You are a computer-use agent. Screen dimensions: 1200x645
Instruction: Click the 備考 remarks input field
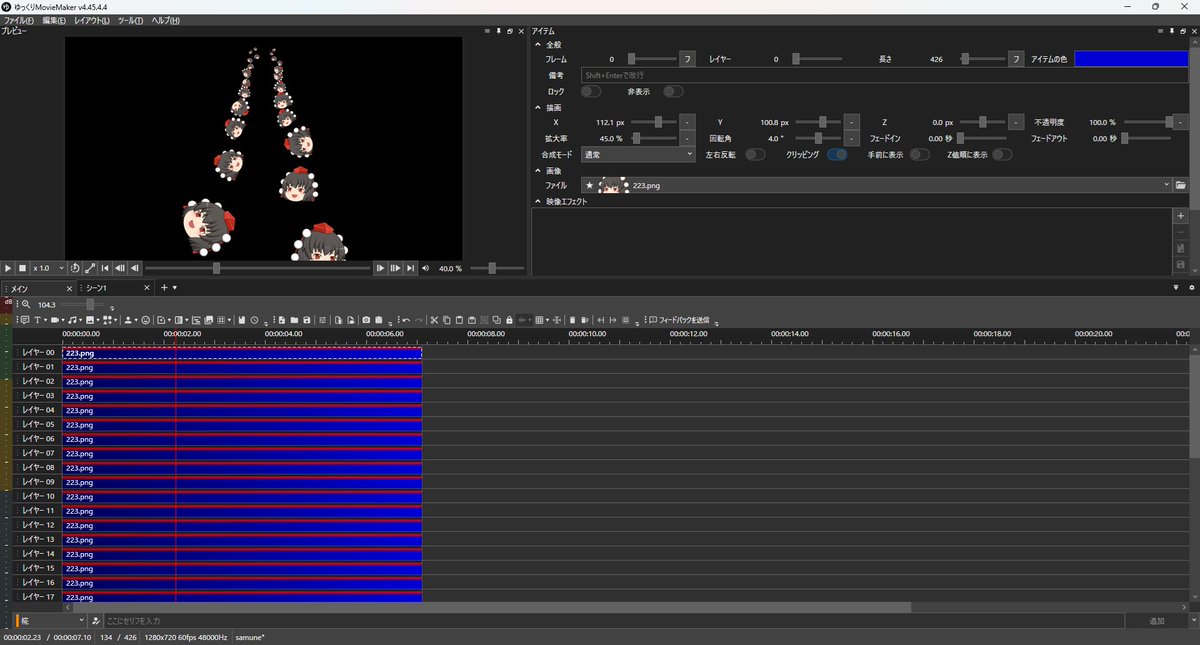point(884,75)
